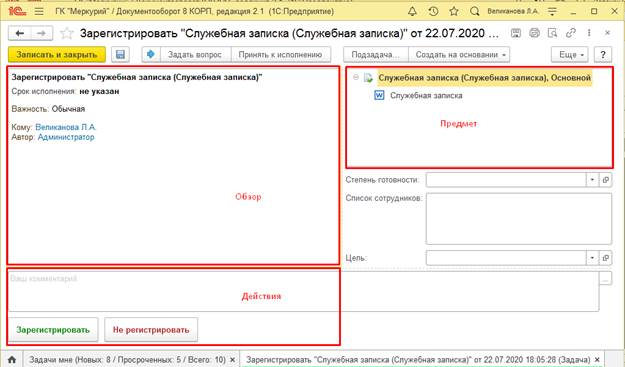The height and width of the screenshot is (367, 625).
Task: Click the blue redirect arrow icon
Action: pos(151,54)
